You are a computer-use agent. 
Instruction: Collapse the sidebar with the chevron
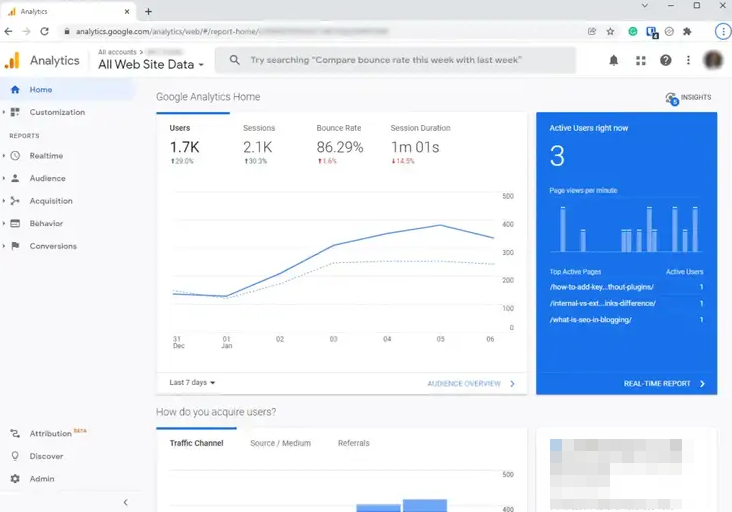point(126,503)
